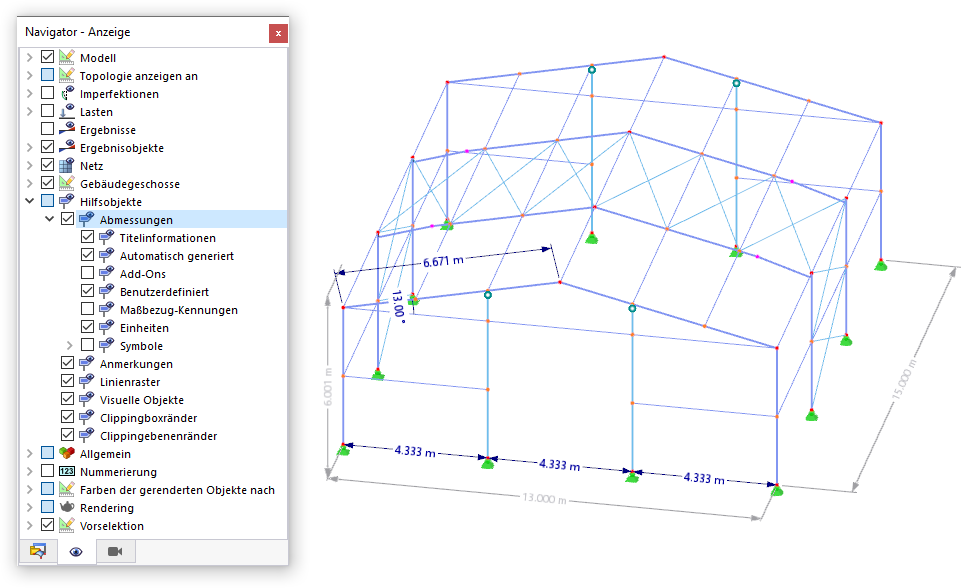Expand the Vorselektion tree node
Image resolution: width=961 pixels, height=588 pixels.
[x=29, y=525]
